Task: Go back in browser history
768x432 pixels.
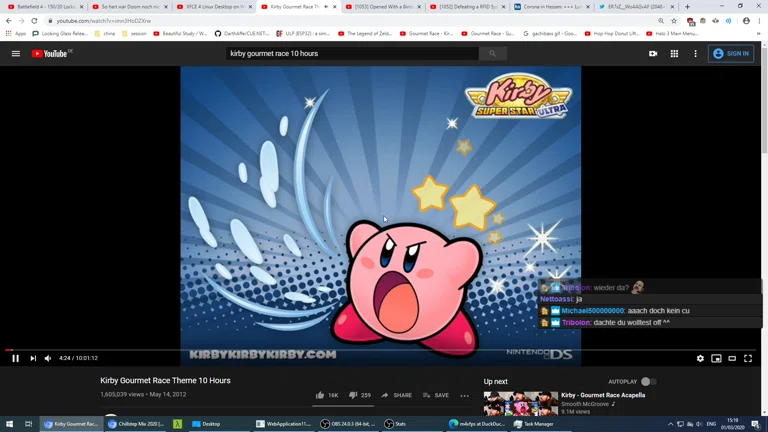Action: tap(9, 21)
